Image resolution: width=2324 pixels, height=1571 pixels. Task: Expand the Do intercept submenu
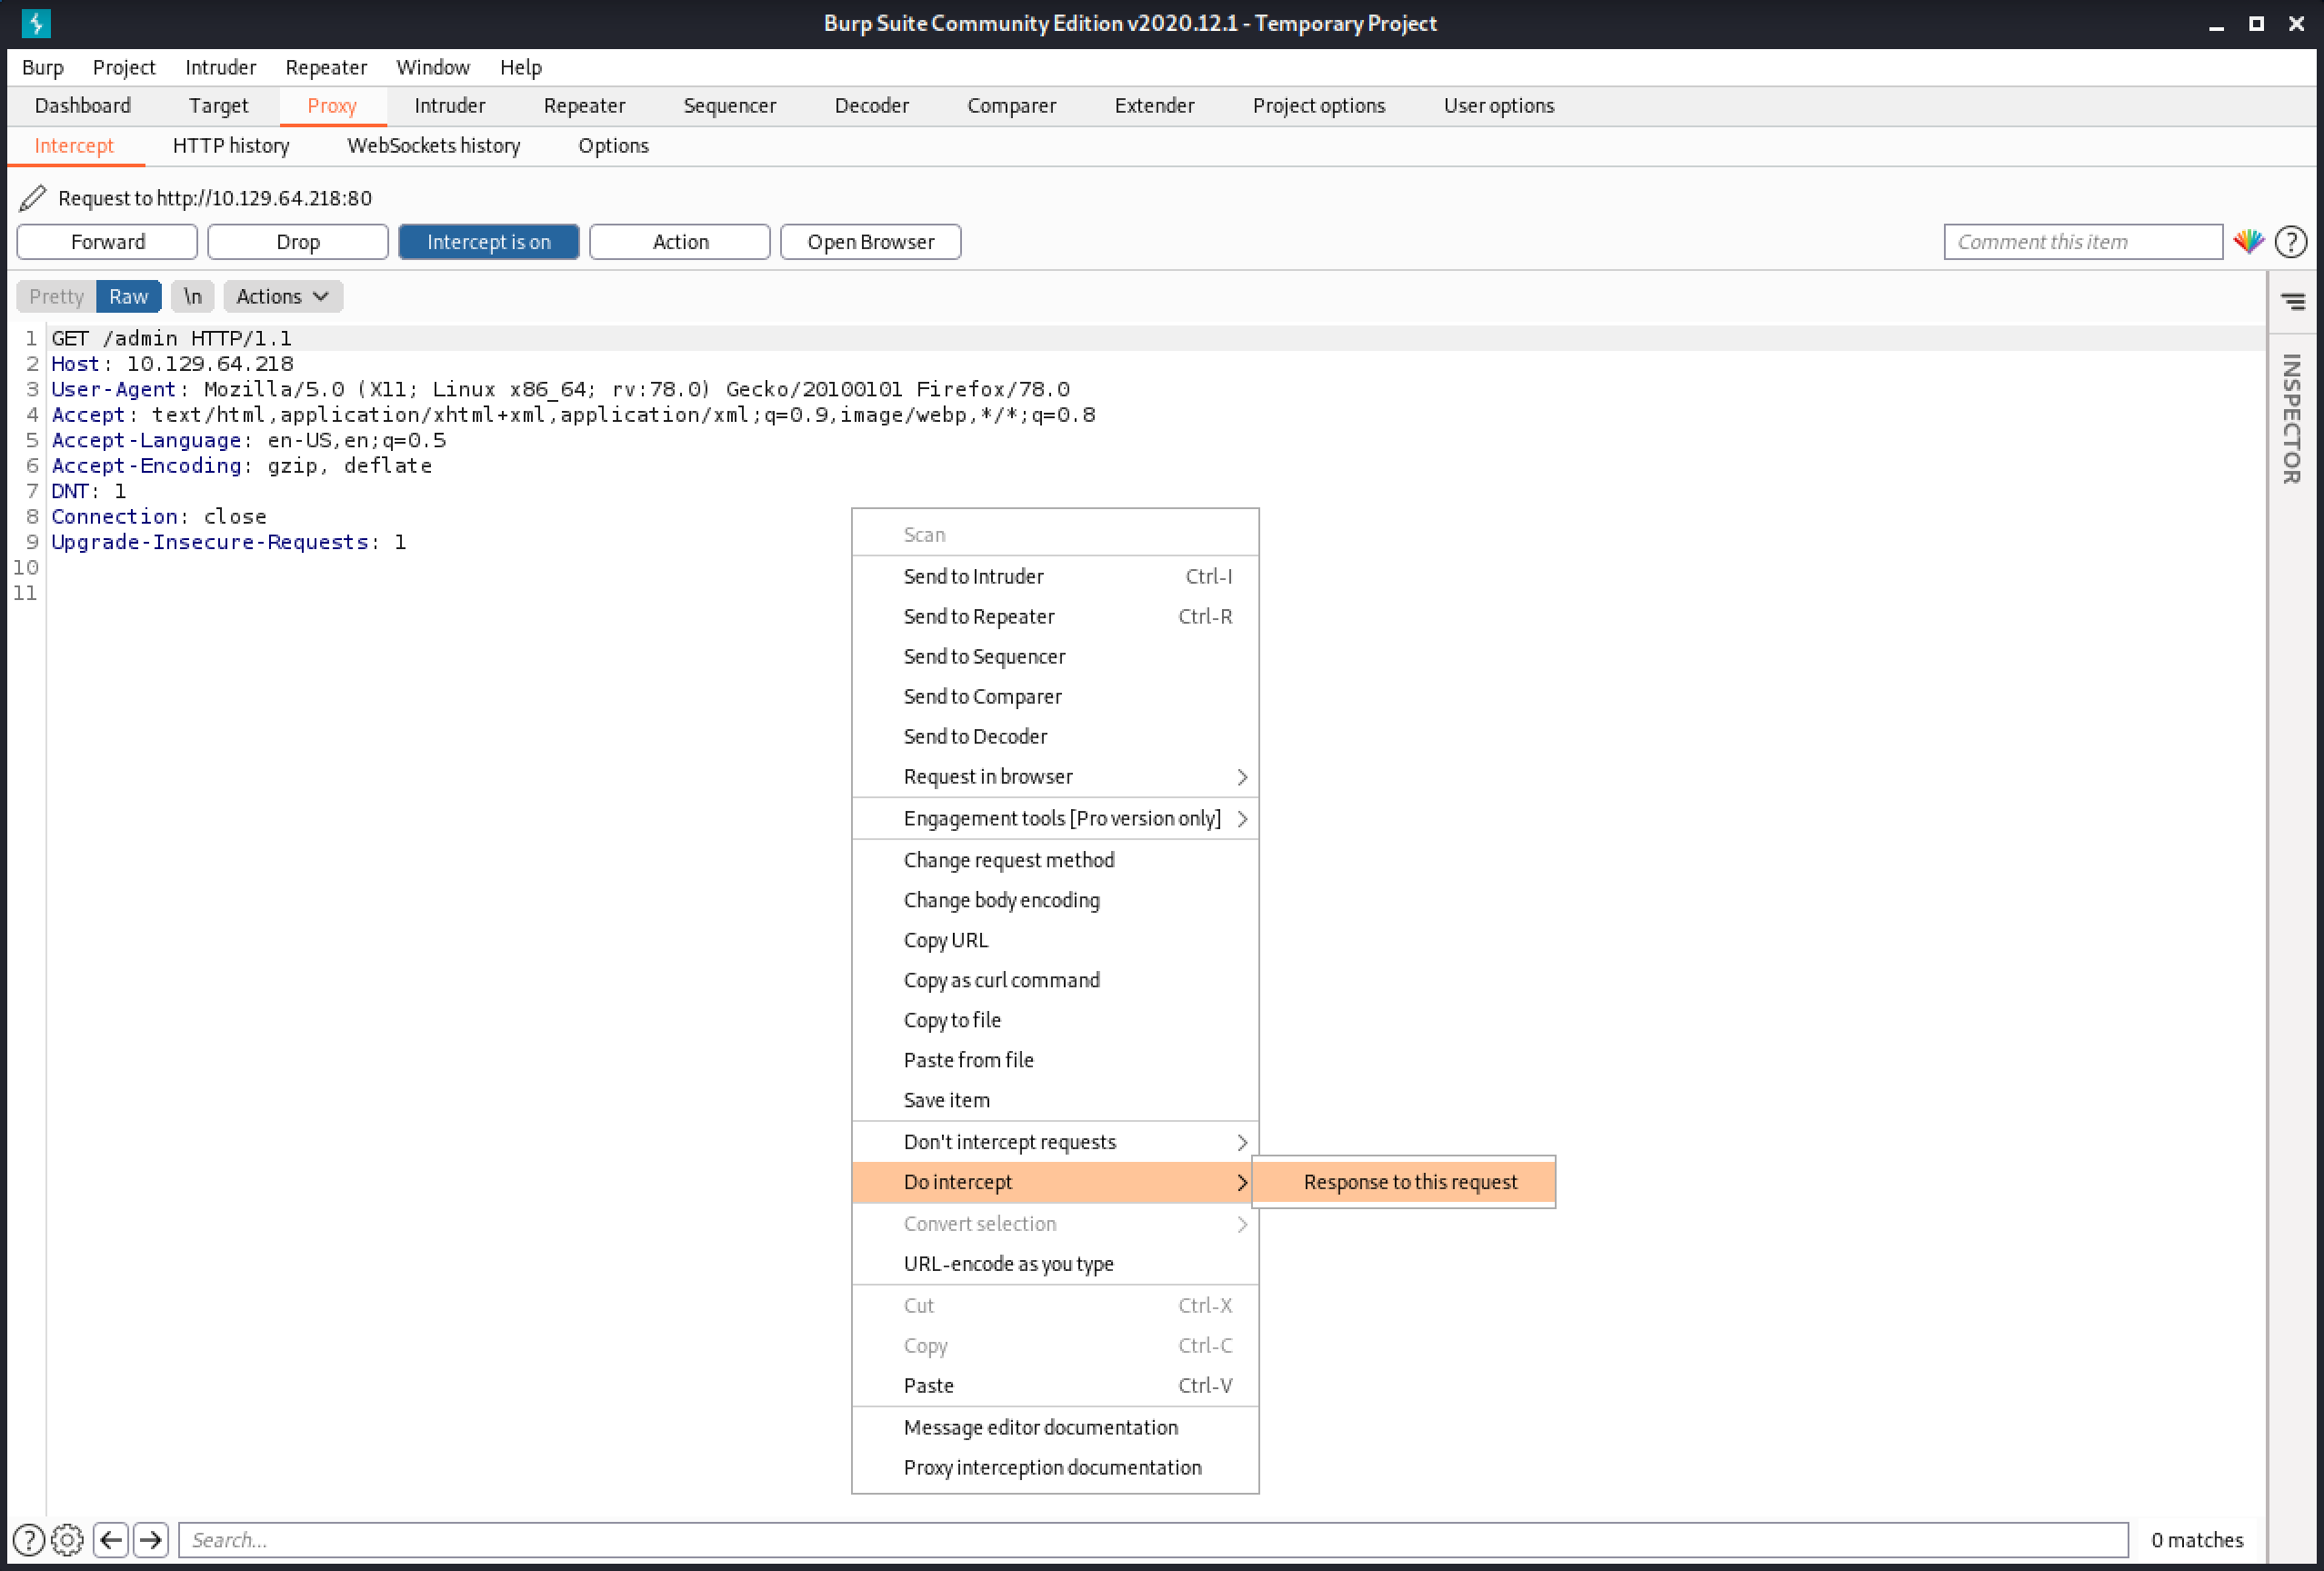click(x=1054, y=1182)
